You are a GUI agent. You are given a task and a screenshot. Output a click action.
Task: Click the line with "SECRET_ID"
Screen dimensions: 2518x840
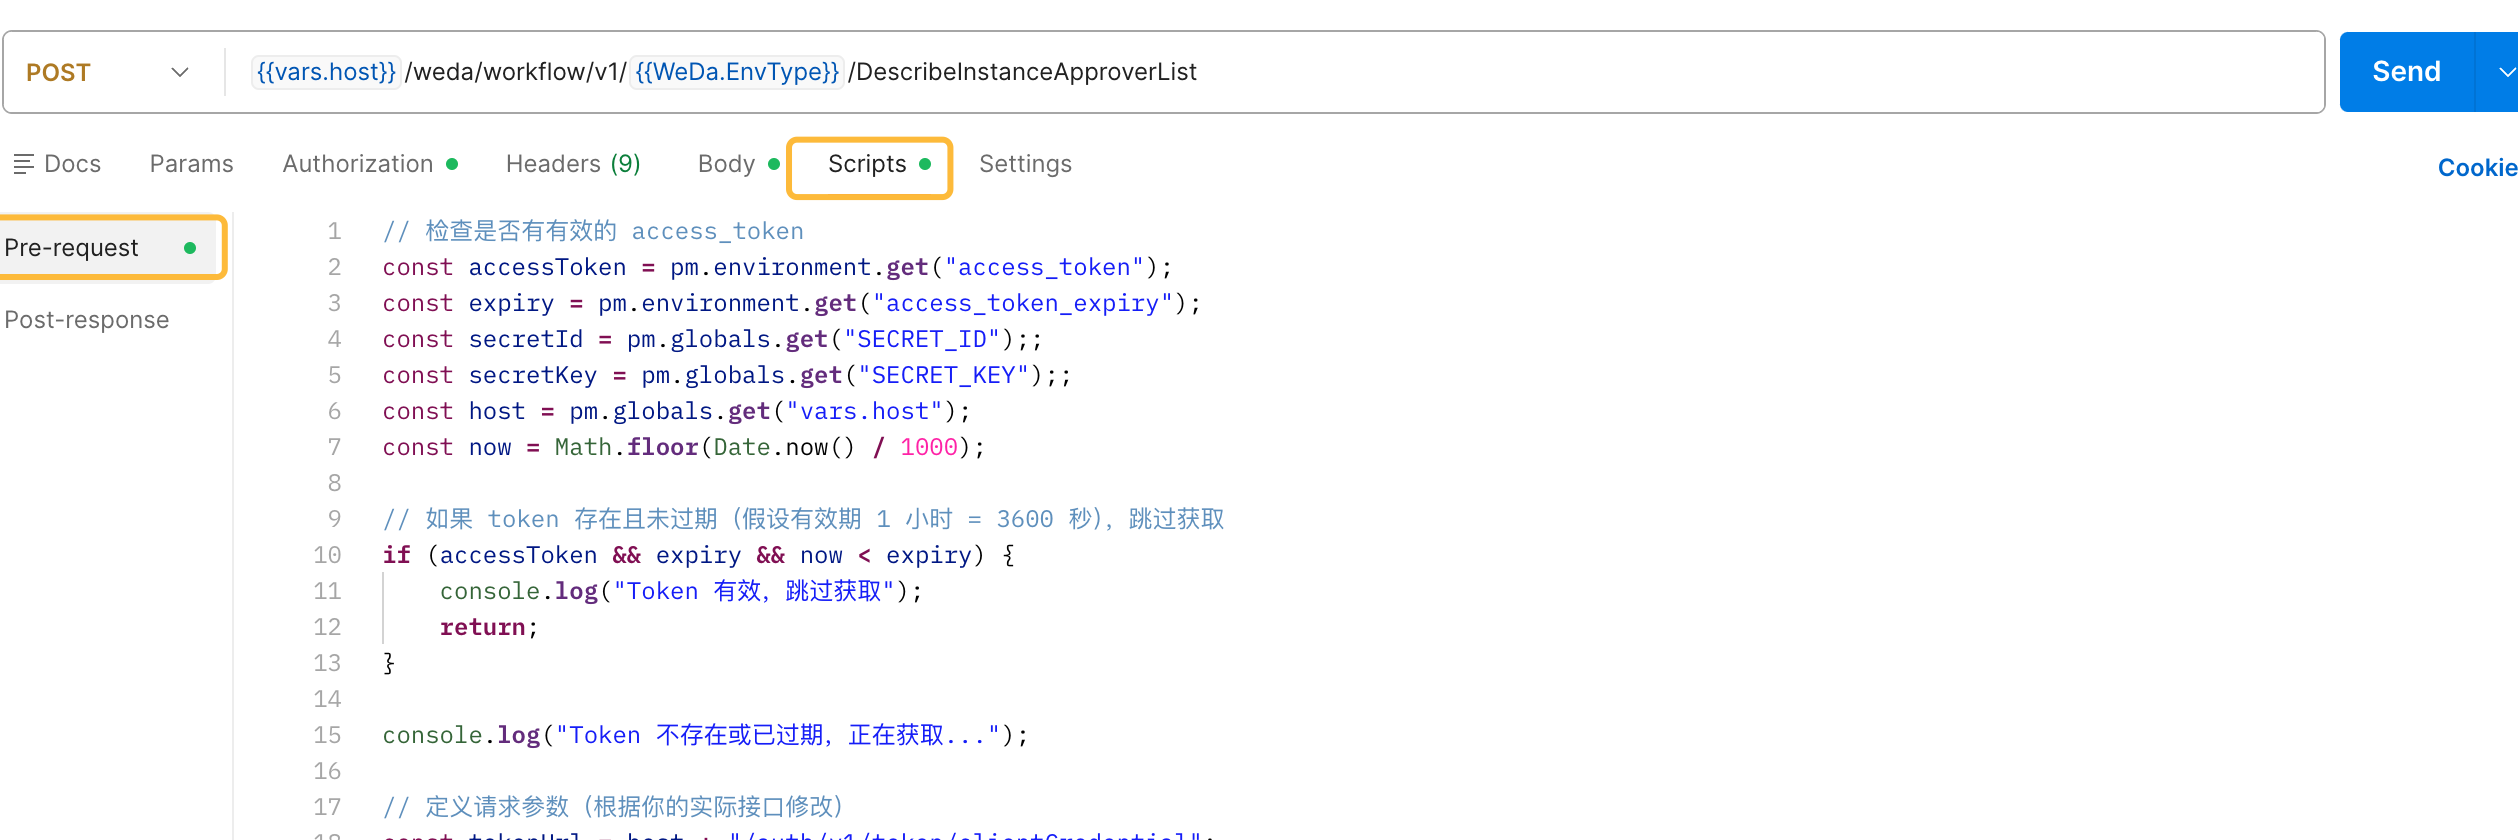712,339
